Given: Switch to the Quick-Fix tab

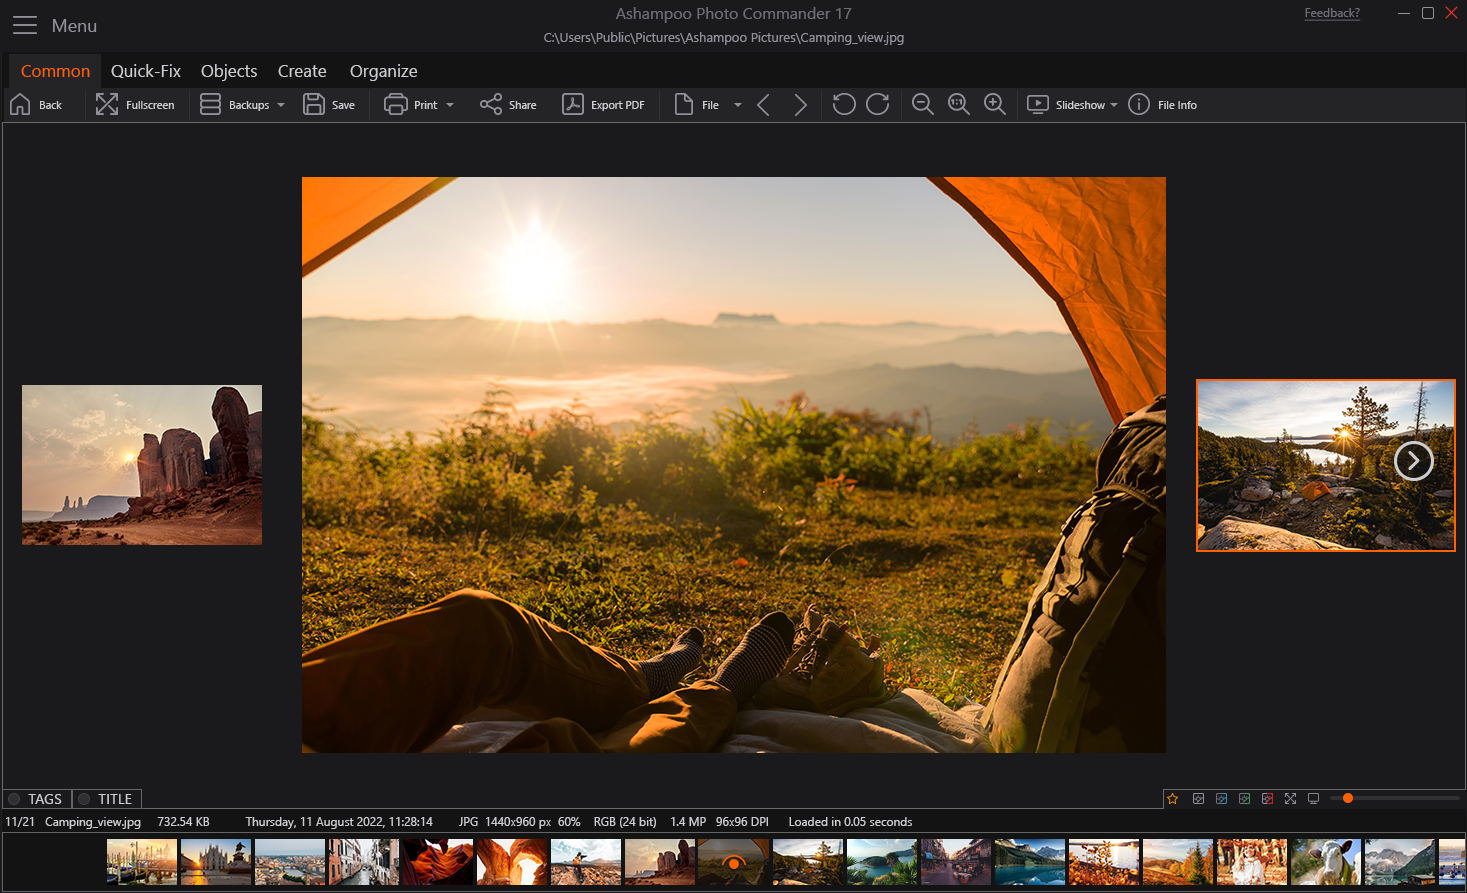Looking at the screenshot, I should tap(146, 71).
